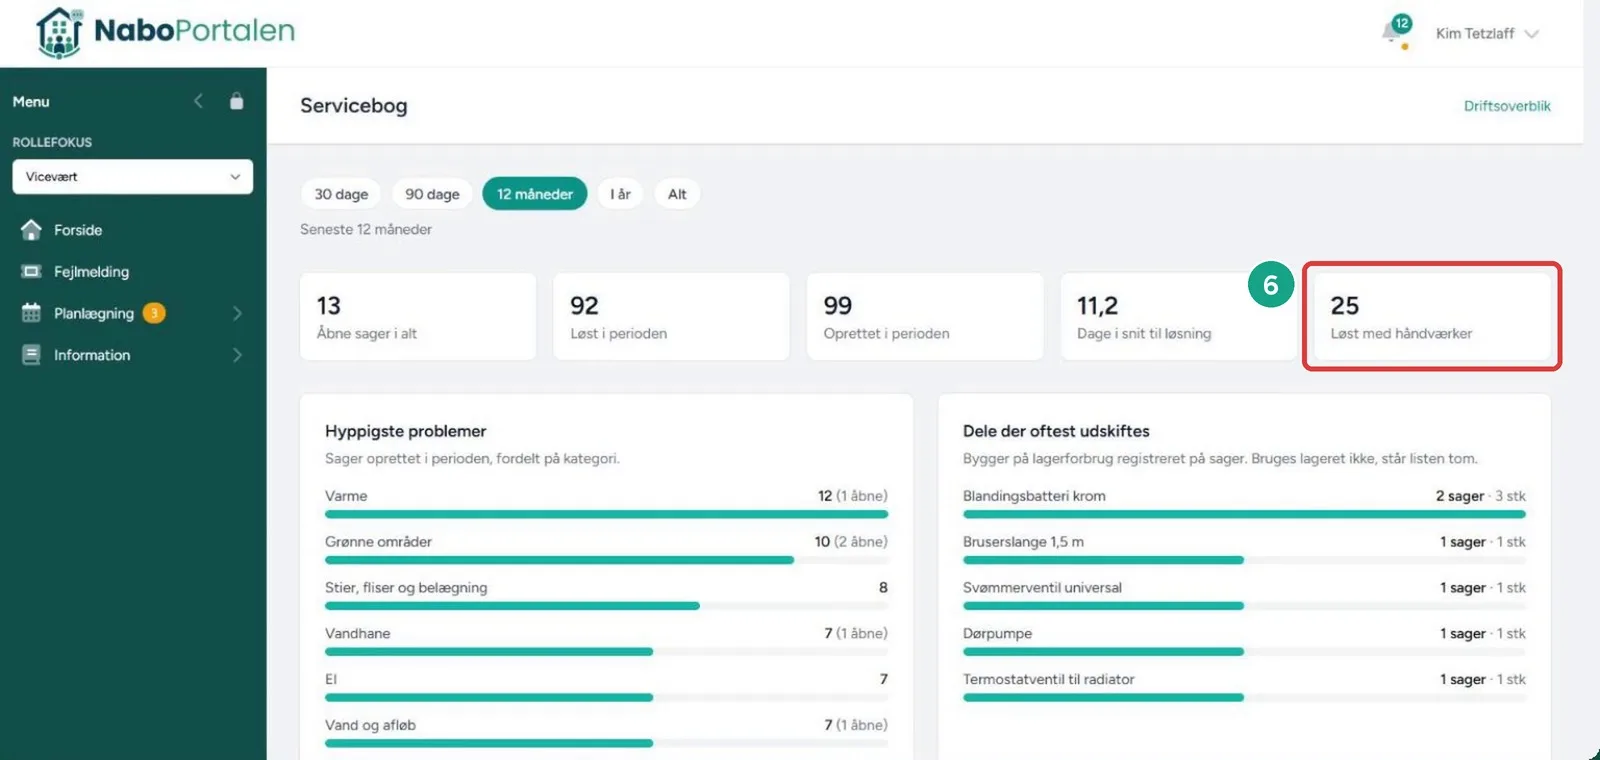This screenshot has width=1600, height=760.
Task: Click the Varme progress bar
Action: (x=606, y=514)
